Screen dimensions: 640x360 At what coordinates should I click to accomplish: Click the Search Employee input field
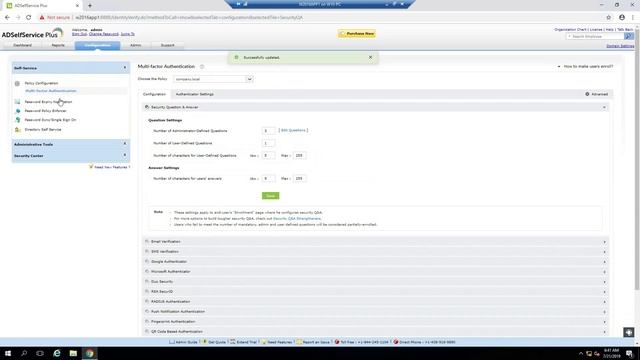(595, 36)
